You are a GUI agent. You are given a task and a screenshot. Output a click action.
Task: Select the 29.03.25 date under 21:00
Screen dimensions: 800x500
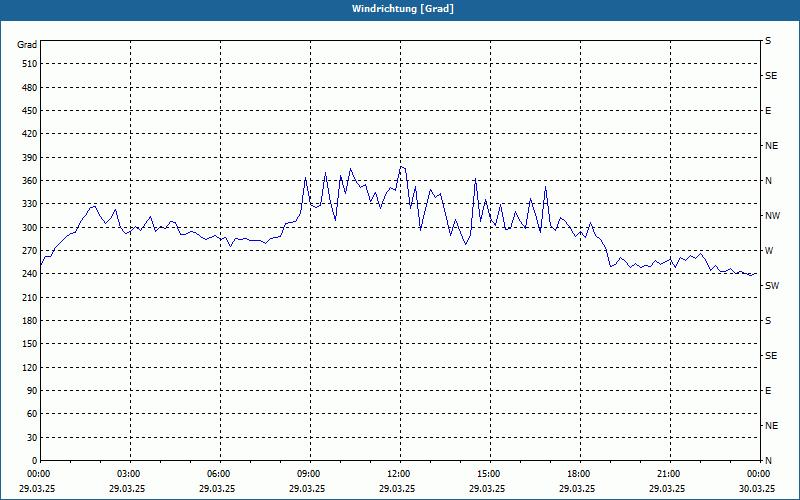pos(667,488)
